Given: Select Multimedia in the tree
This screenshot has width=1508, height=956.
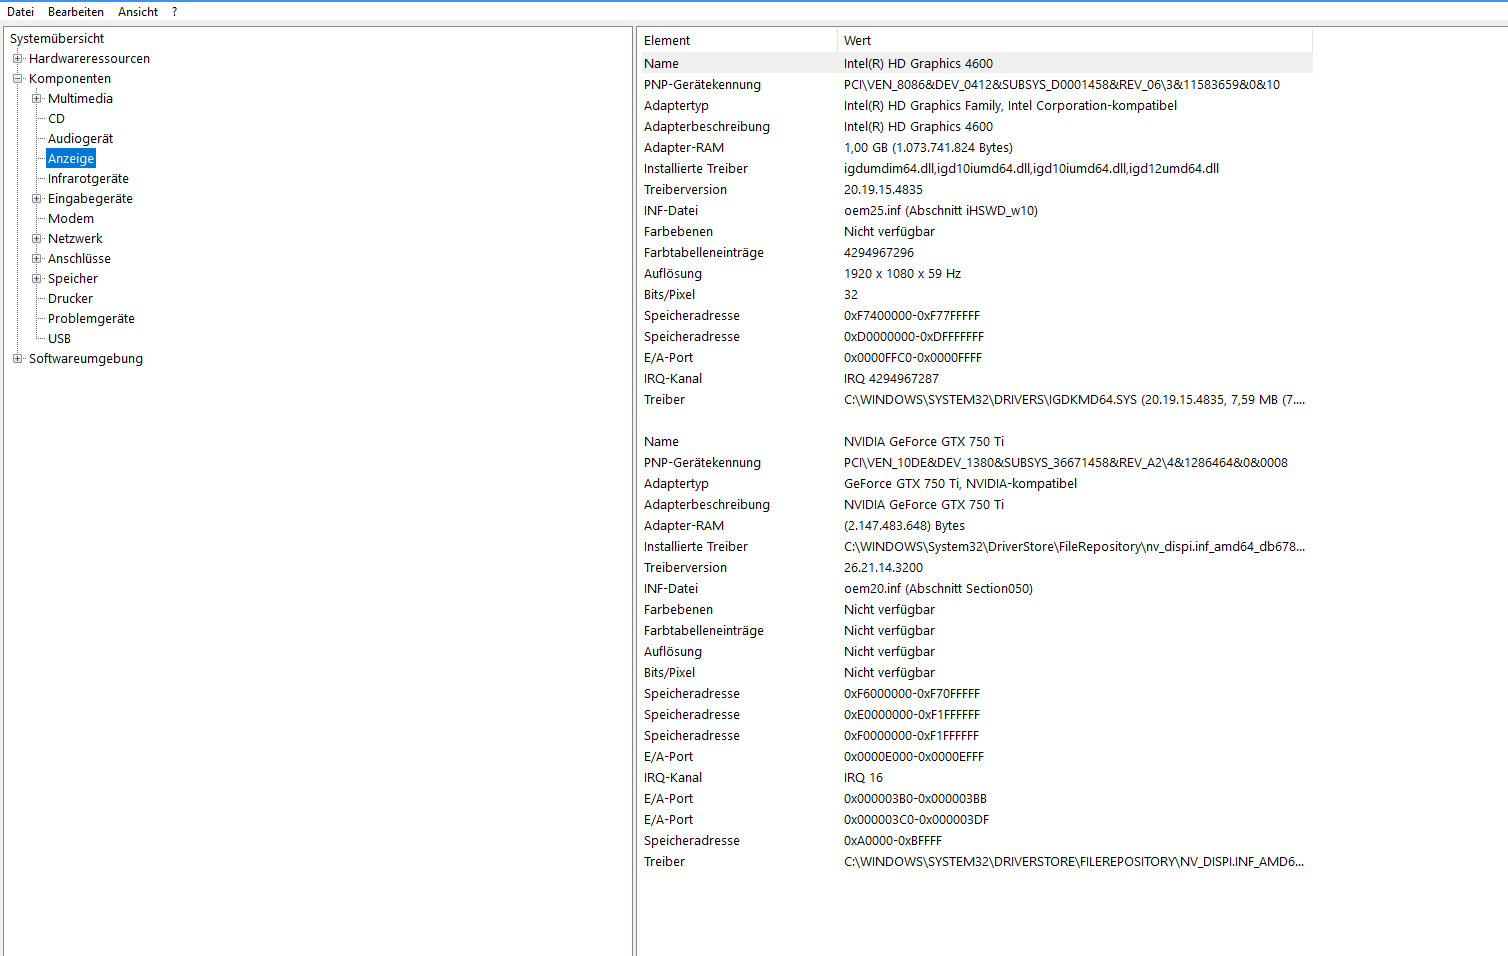Looking at the screenshot, I should [x=80, y=99].
